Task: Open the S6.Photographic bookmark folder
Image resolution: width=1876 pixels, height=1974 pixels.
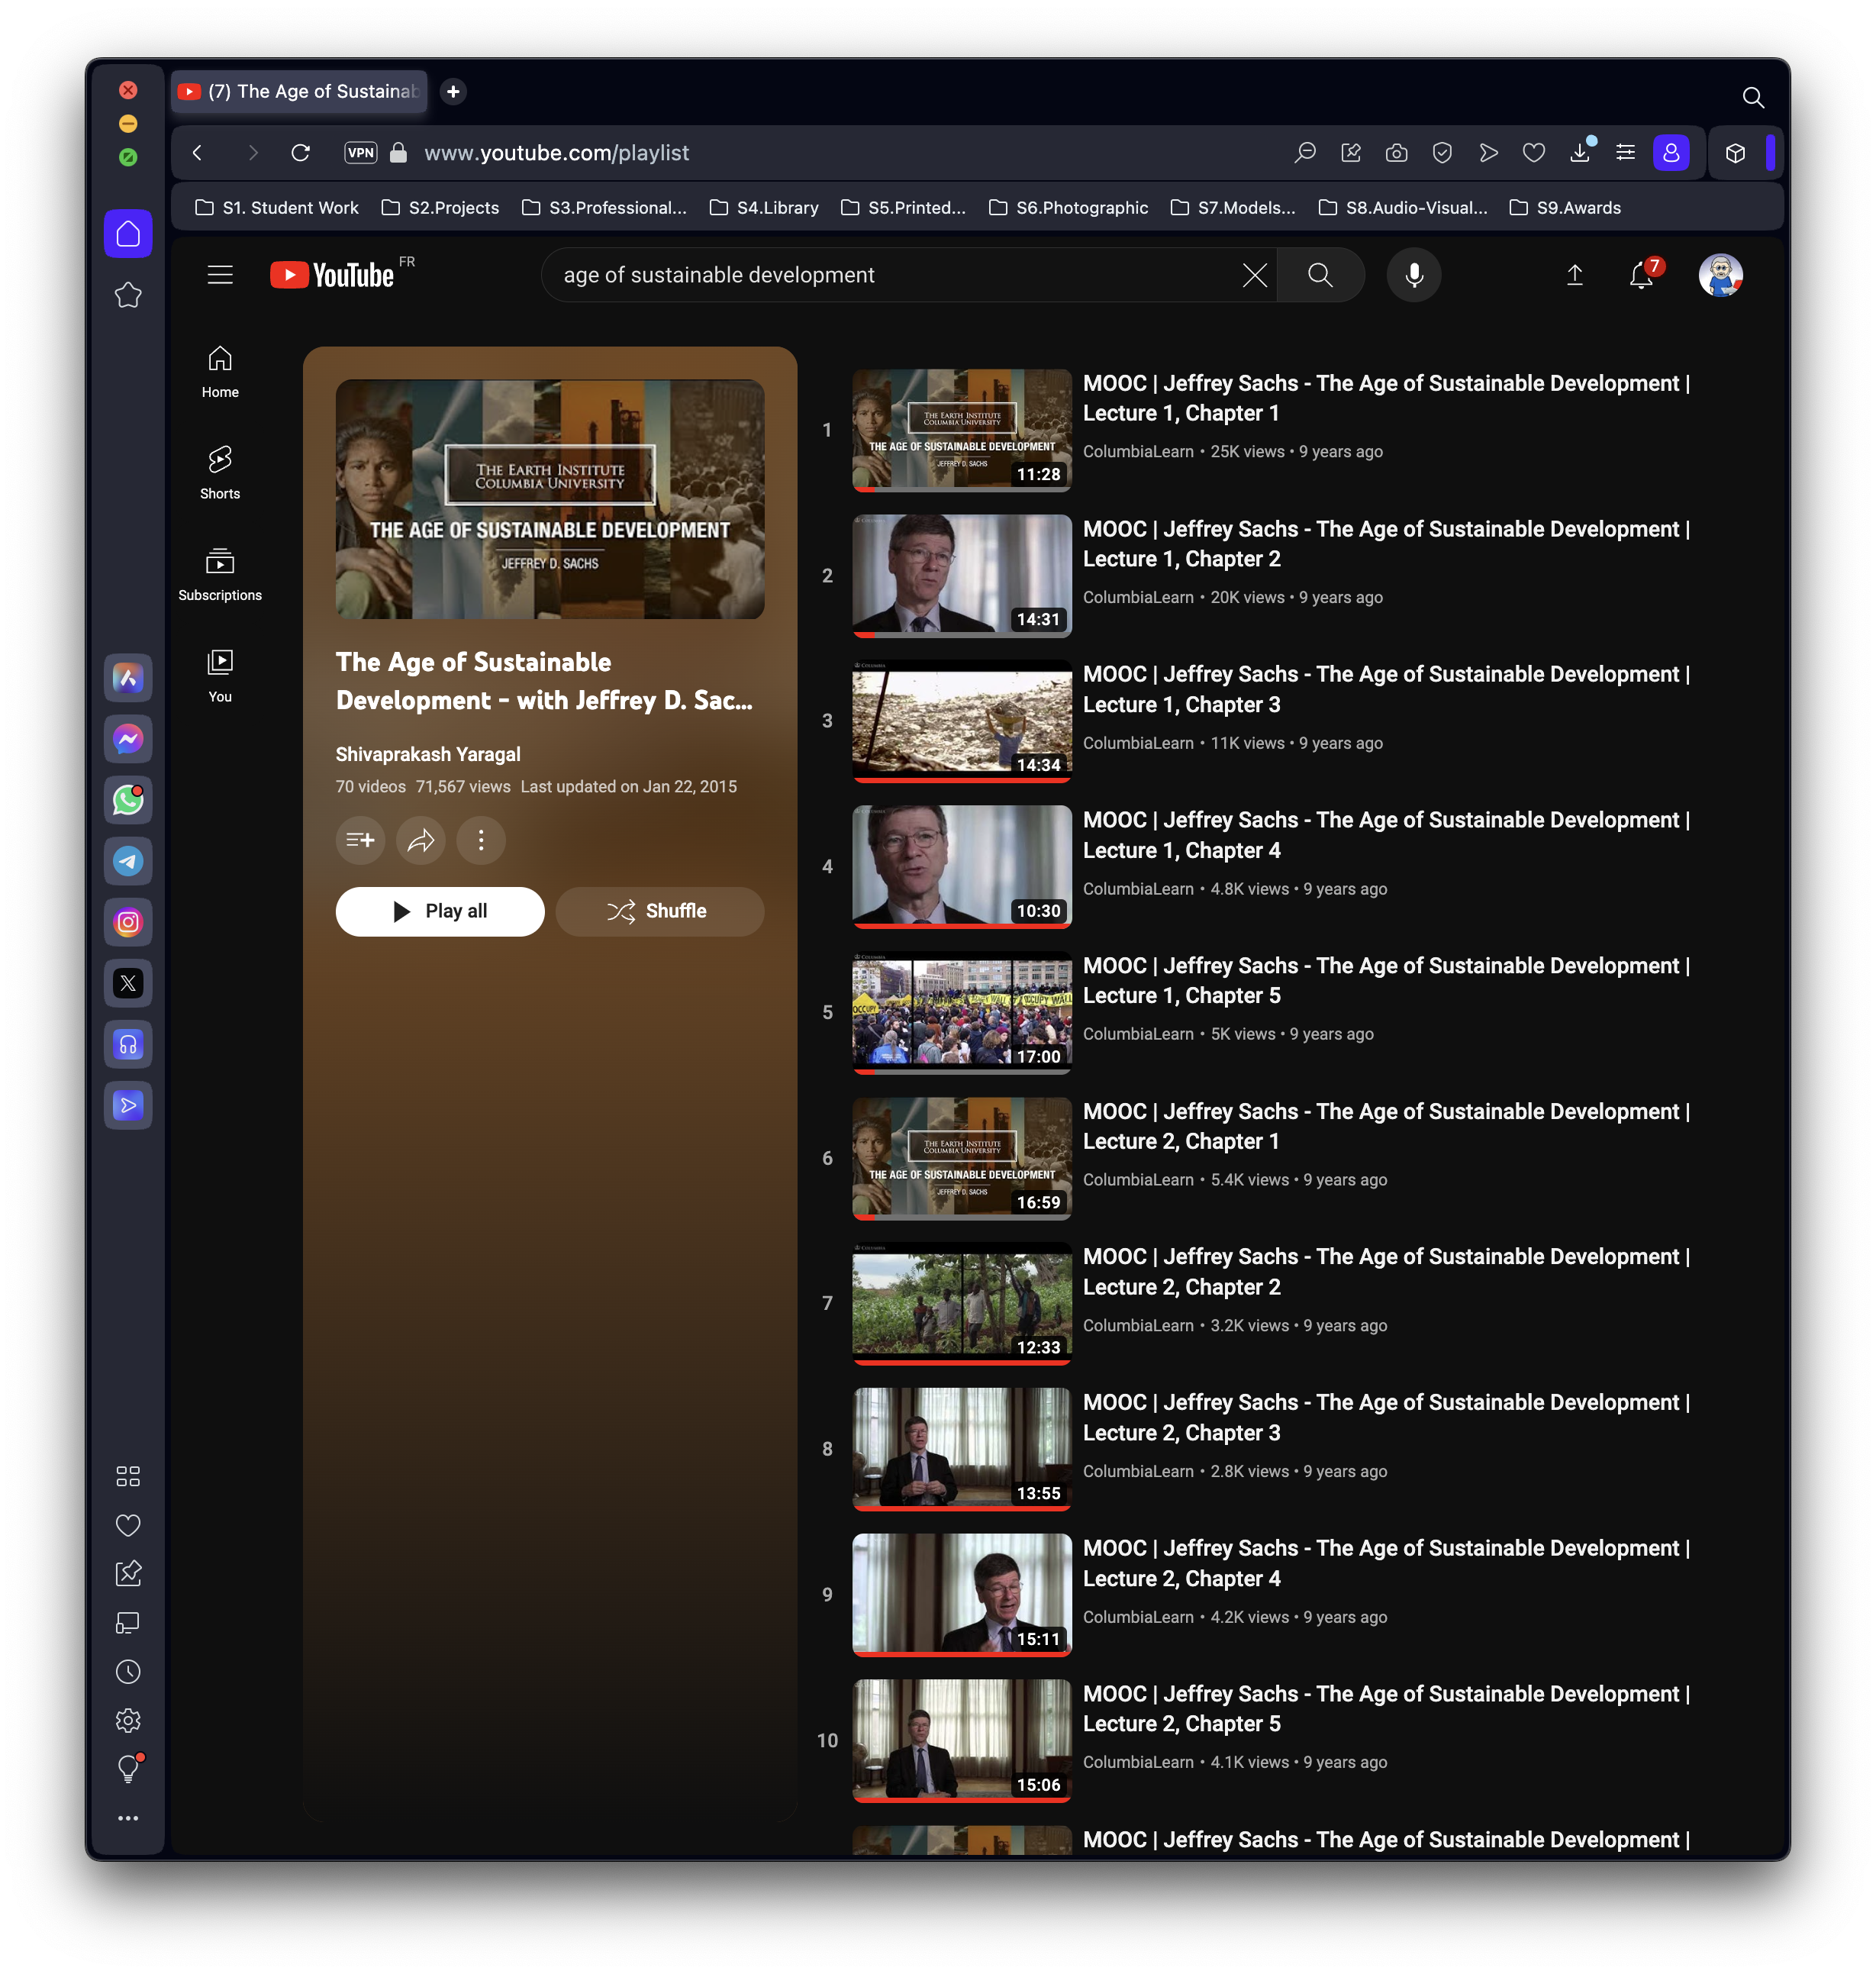Action: (x=1068, y=208)
